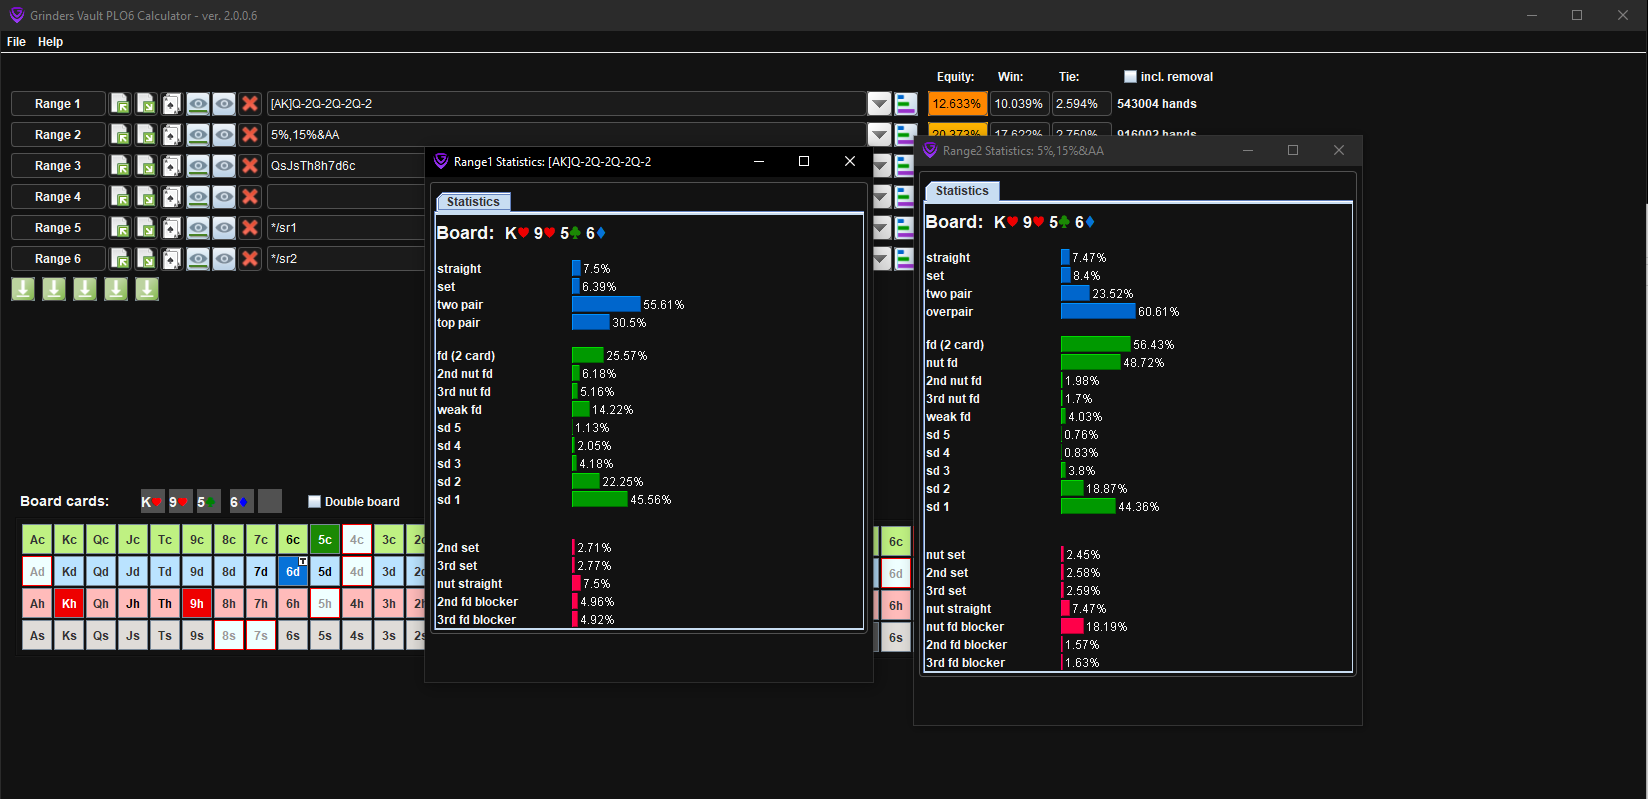Viewport: 1648px width, 799px height.
Task: Open the File menu
Action: pos(16,42)
